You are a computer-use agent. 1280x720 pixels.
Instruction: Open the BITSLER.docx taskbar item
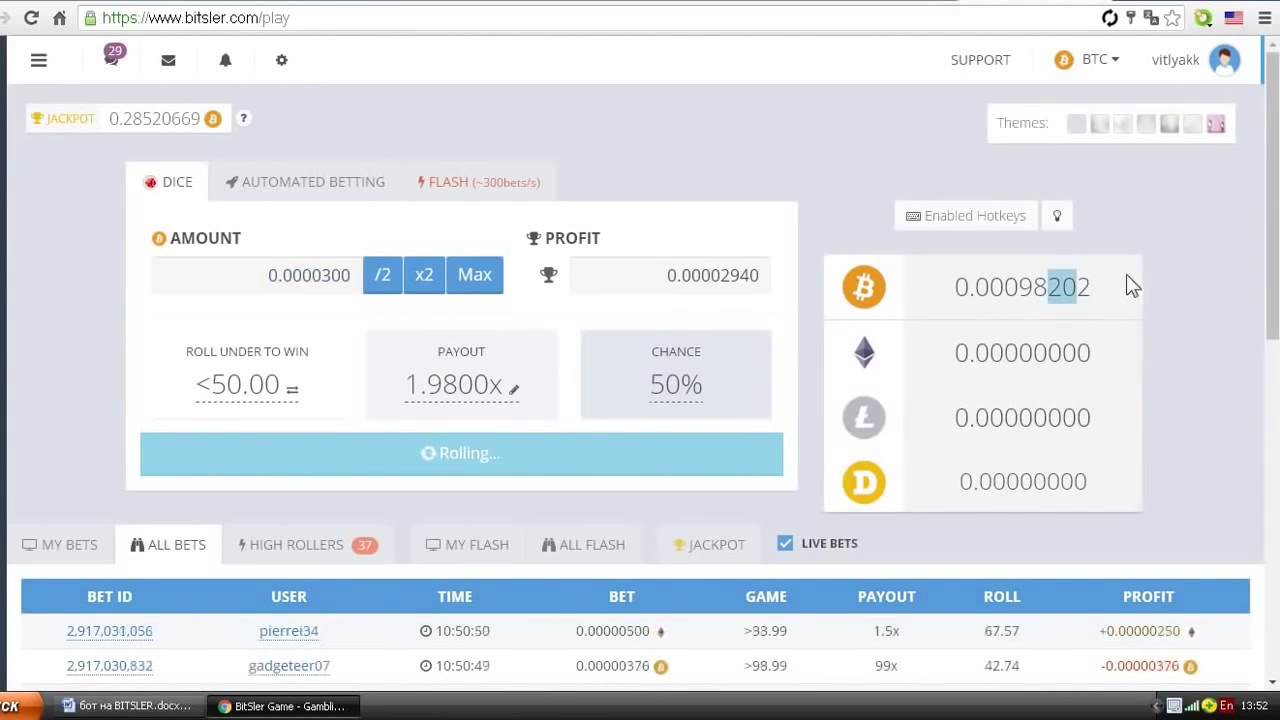(126, 706)
